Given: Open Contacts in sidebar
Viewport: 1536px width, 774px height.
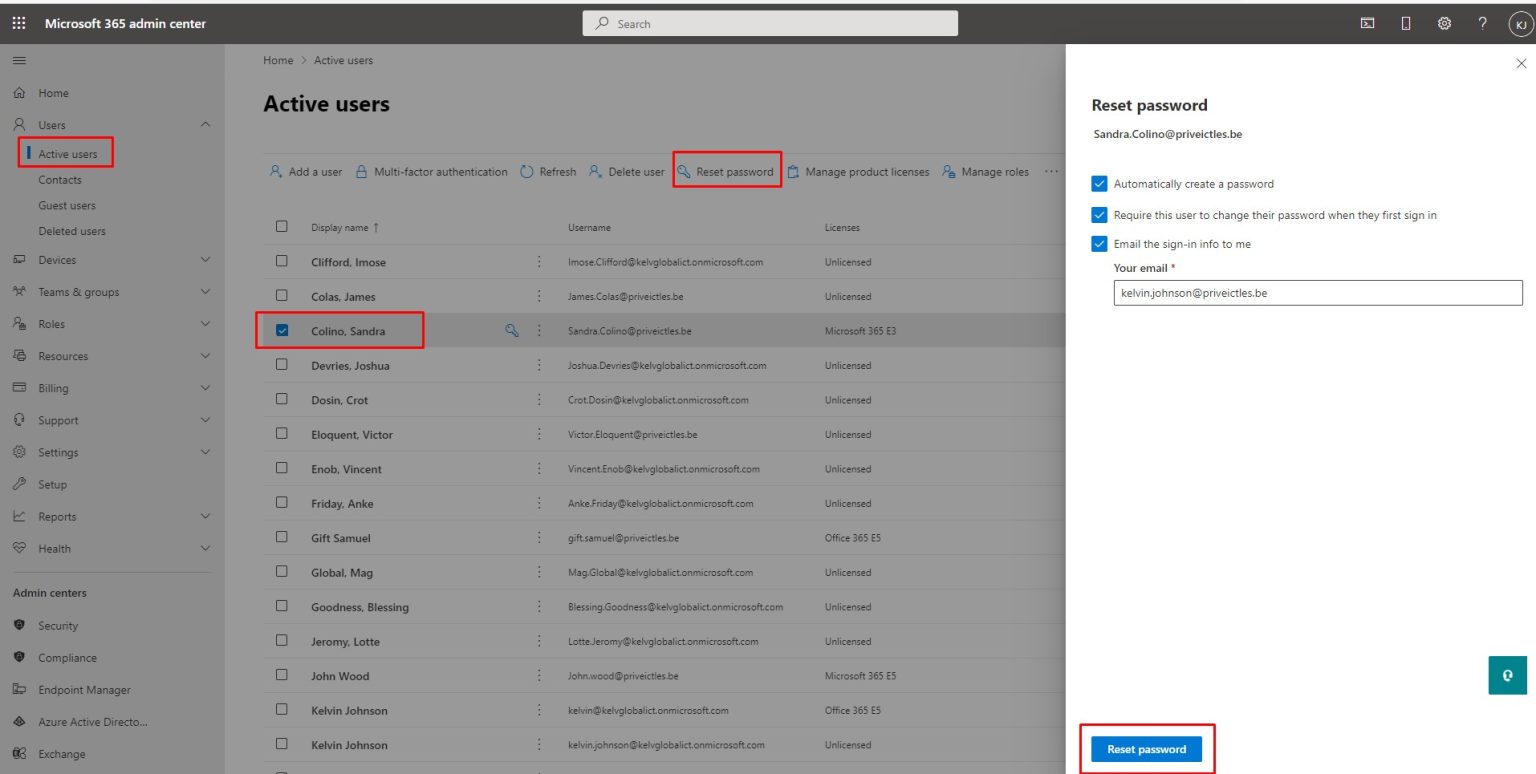Looking at the screenshot, I should pyautogui.click(x=60, y=180).
